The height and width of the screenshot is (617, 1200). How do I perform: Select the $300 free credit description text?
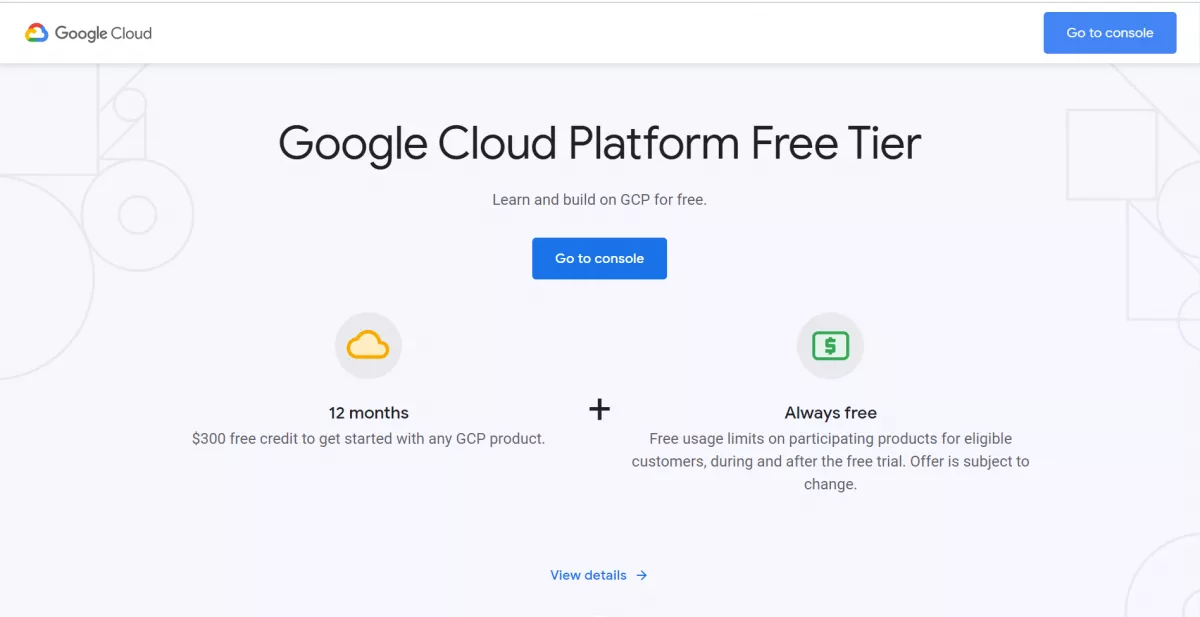368,438
